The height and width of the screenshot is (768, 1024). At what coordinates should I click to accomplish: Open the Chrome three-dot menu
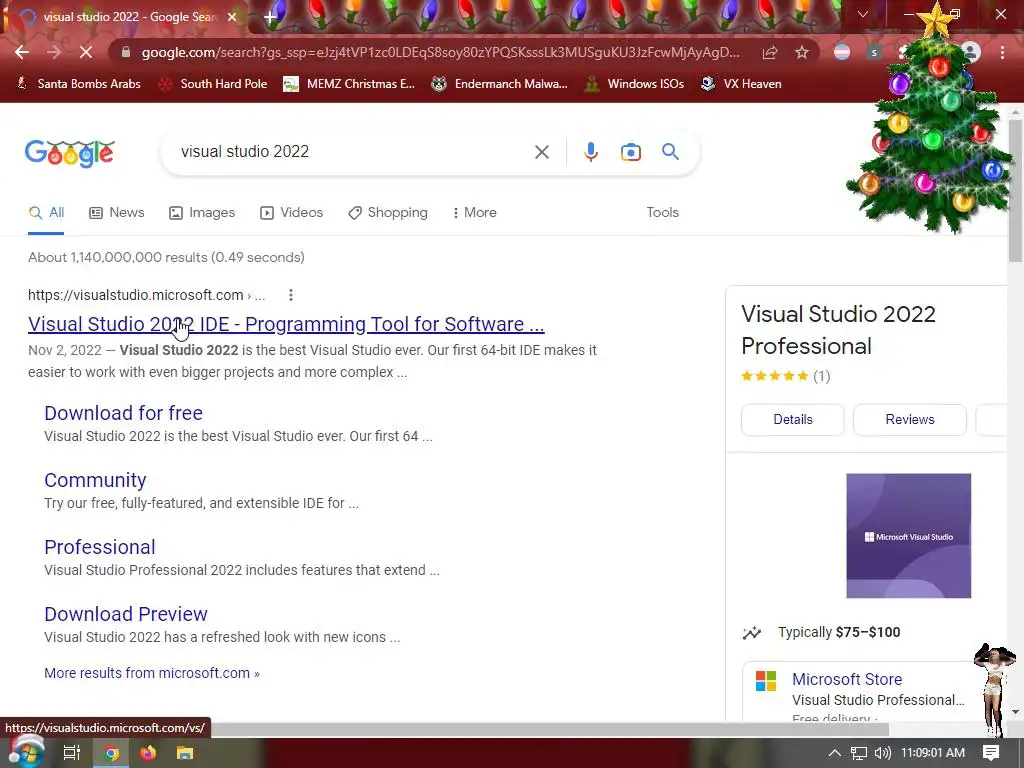pyautogui.click(x=1002, y=52)
